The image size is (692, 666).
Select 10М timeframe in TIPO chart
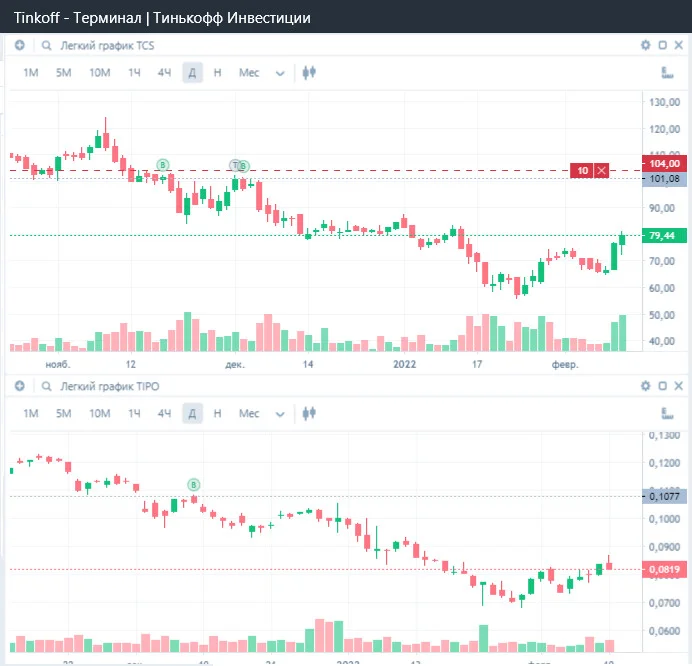click(x=100, y=414)
